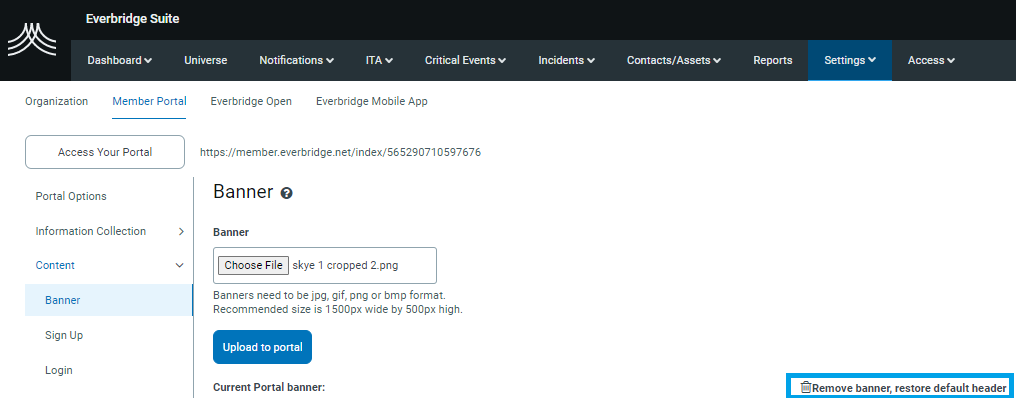This screenshot has width=1016, height=398.
Task: Click the member portal URL text
Action: pyautogui.click(x=340, y=152)
